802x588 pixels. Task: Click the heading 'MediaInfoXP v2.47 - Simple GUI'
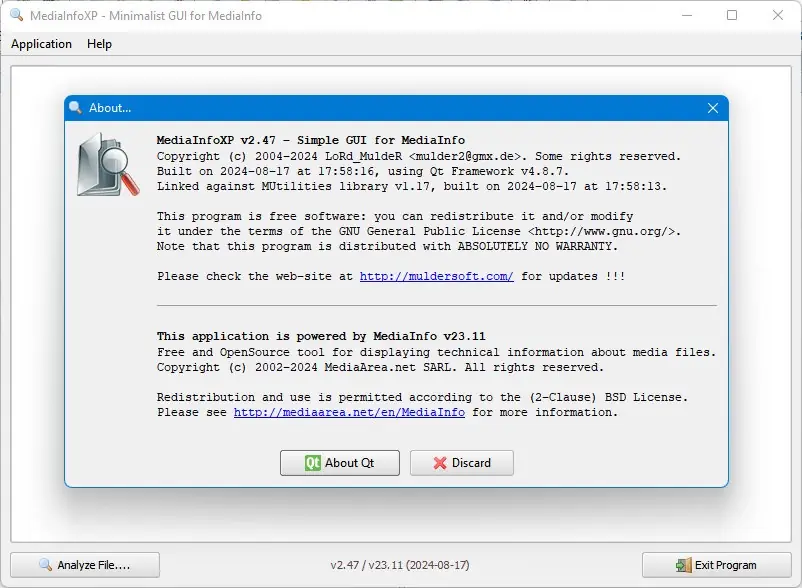click(310, 140)
